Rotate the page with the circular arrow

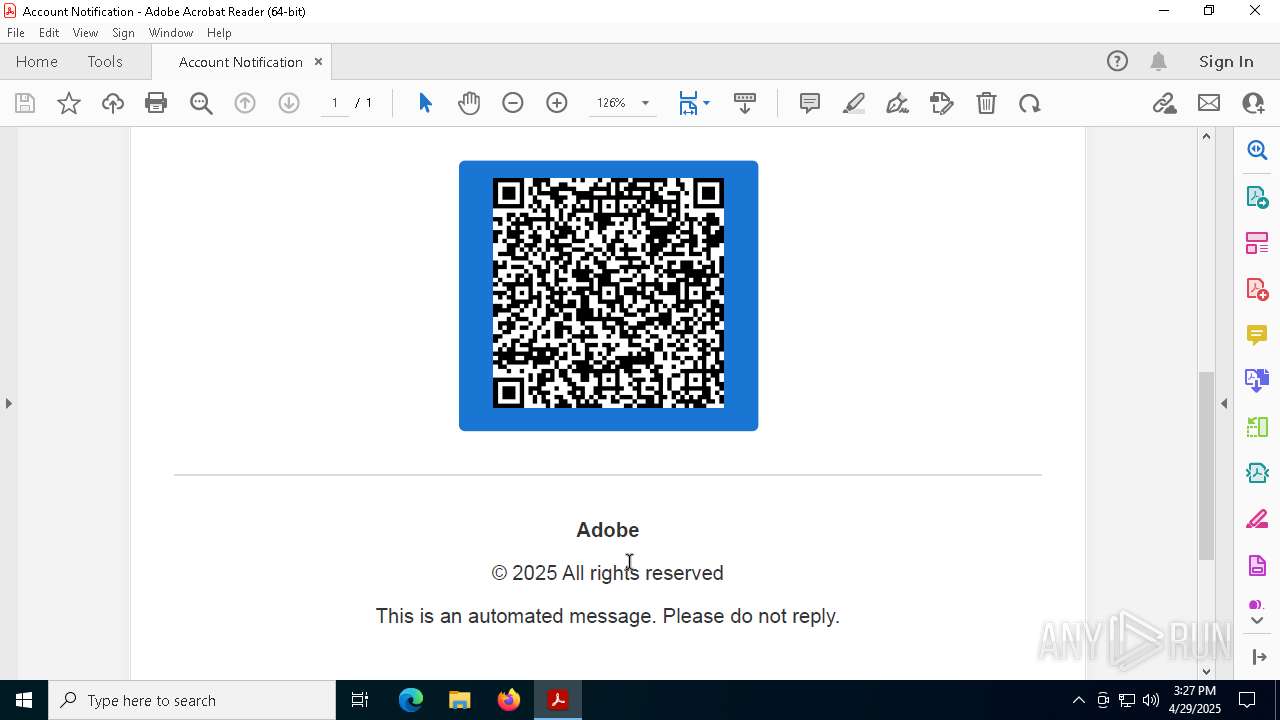point(1030,103)
